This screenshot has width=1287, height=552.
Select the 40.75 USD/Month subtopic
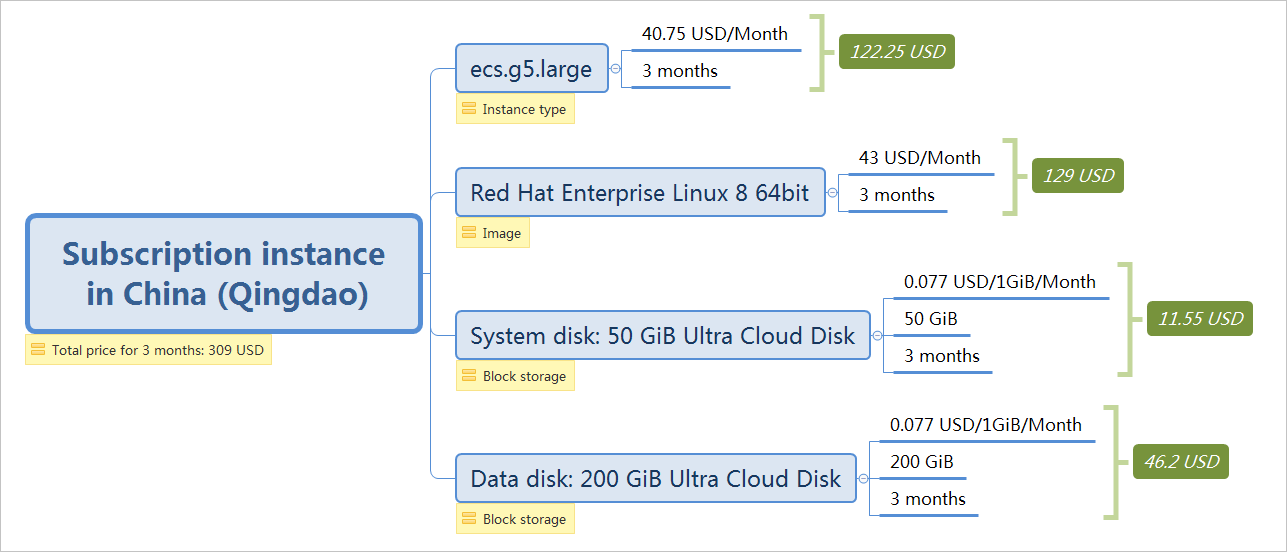coord(715,34)
